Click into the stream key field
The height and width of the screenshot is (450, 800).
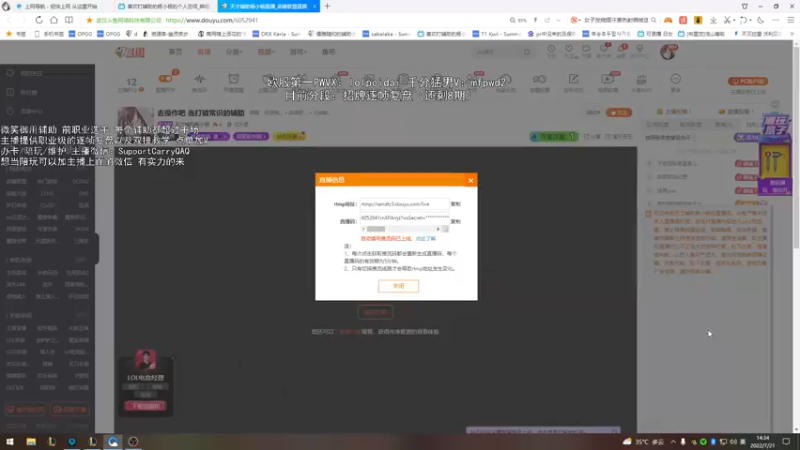click(x=405, y=218)
